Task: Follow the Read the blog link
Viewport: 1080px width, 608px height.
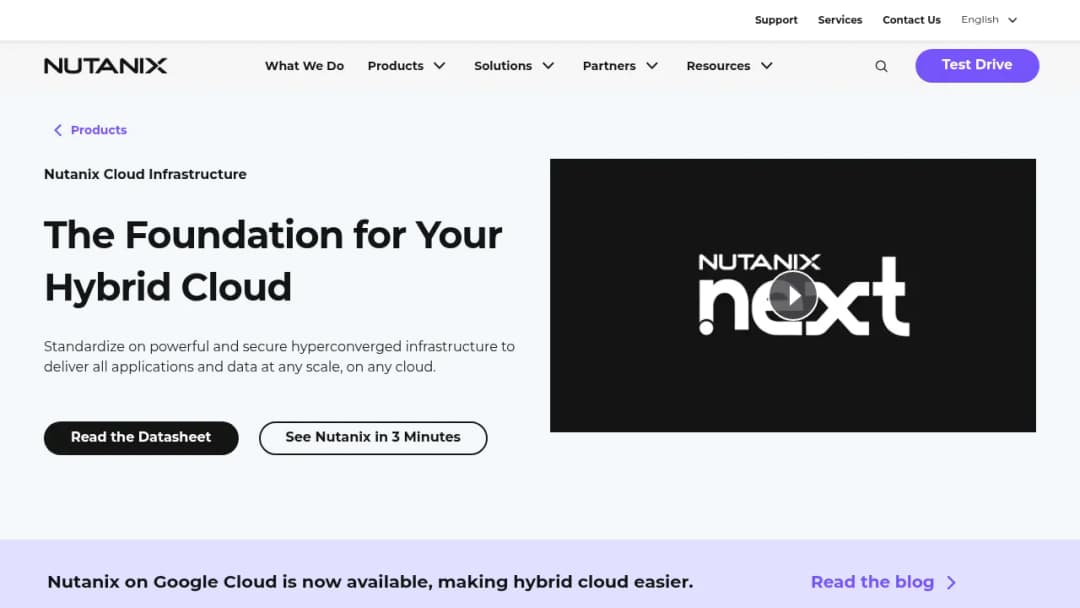Action: (x=872, y=583)
